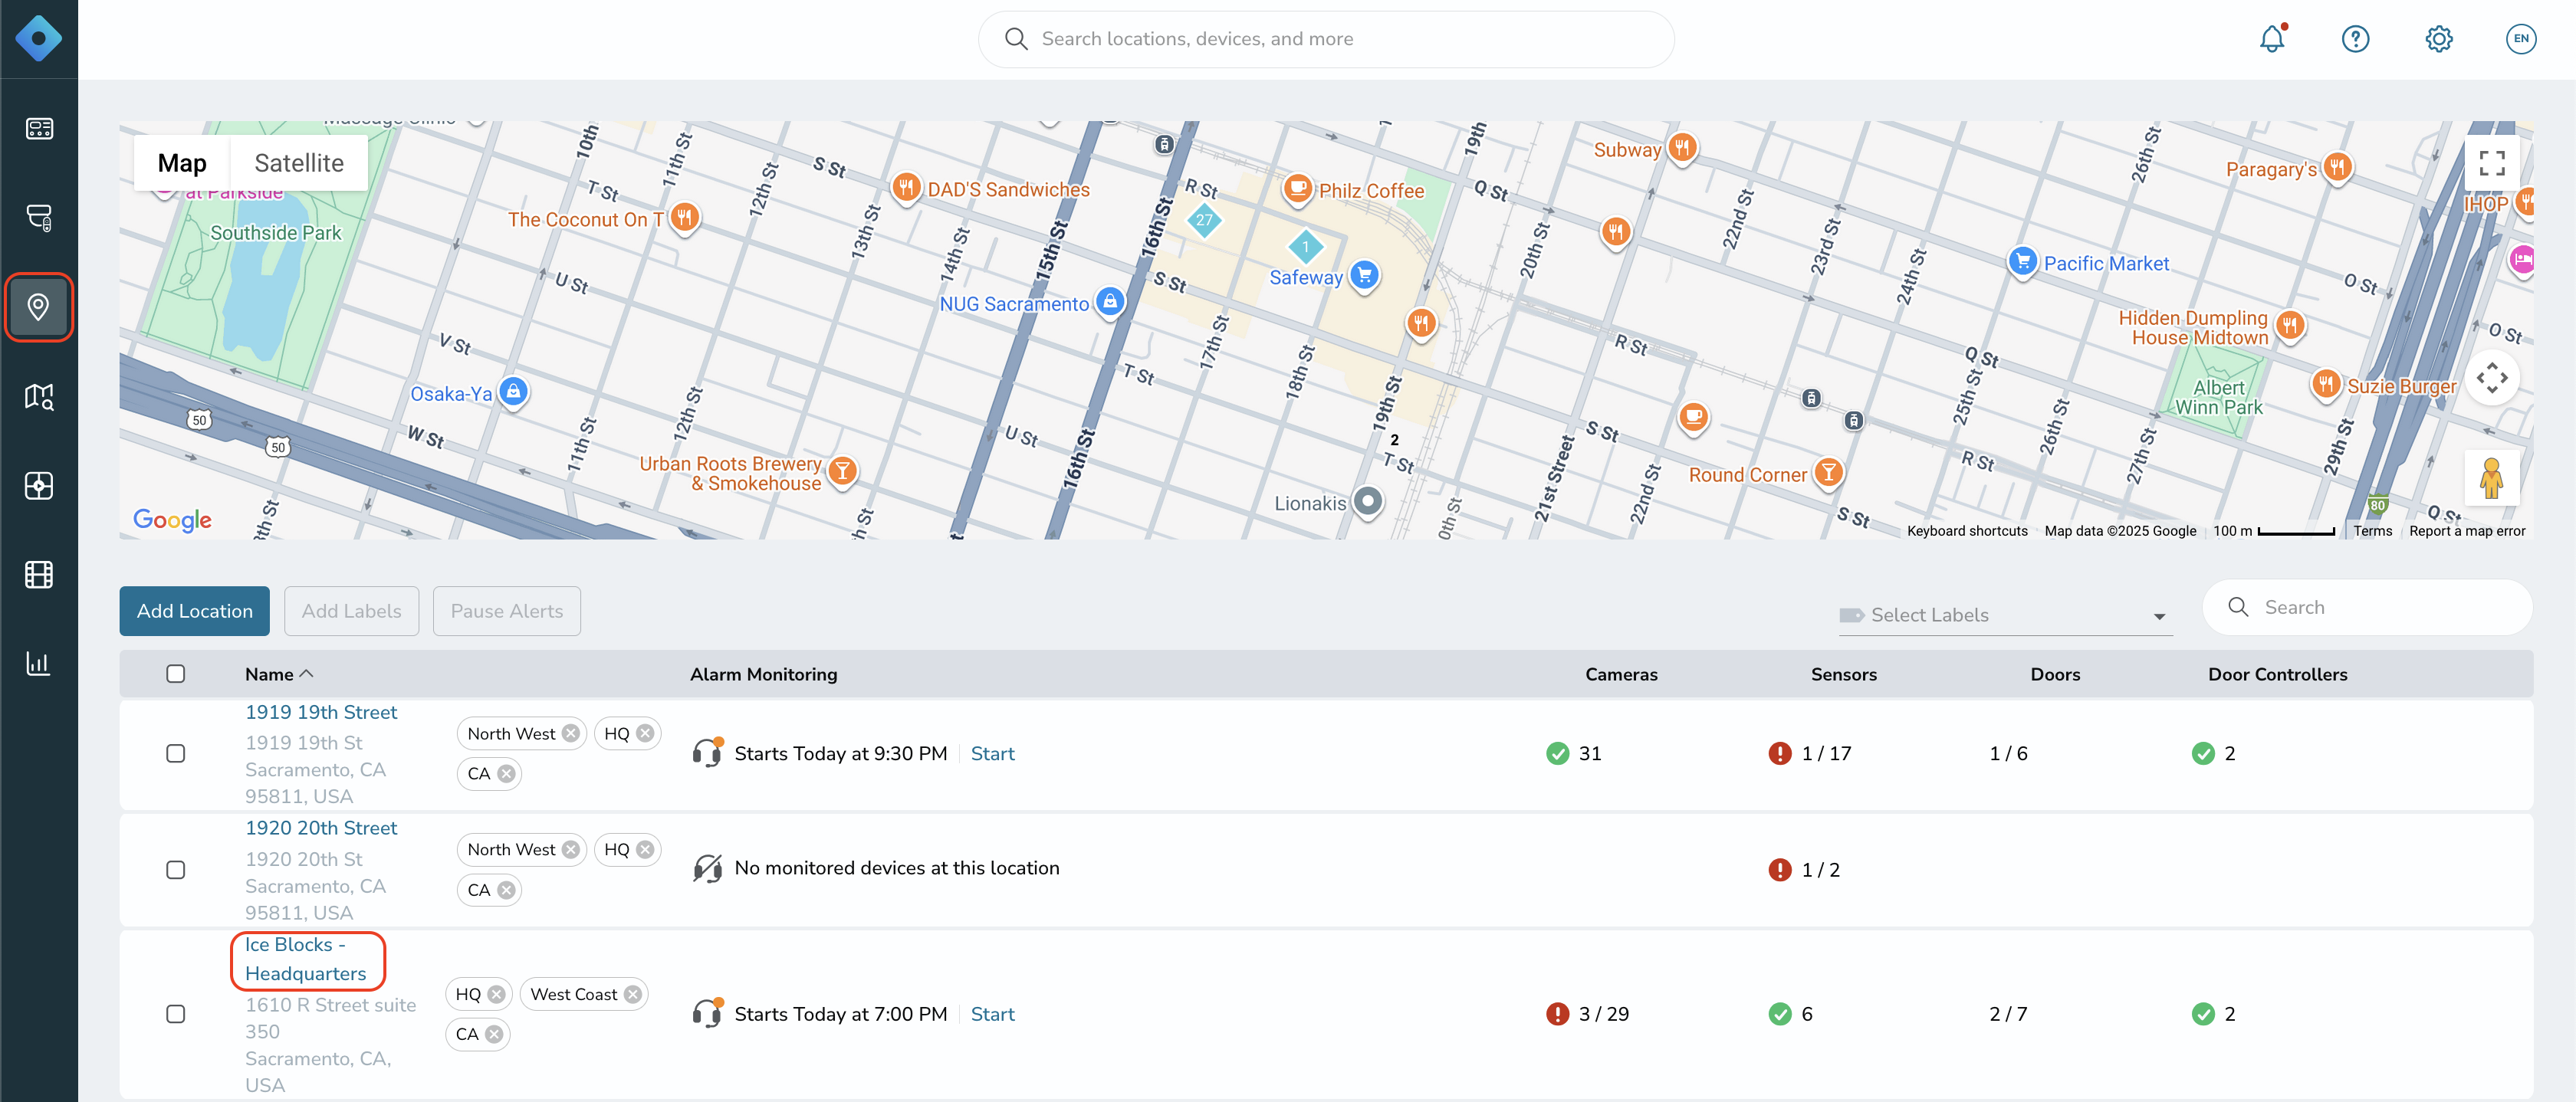Open the 1919 19th Street location link

coord(321,712)
